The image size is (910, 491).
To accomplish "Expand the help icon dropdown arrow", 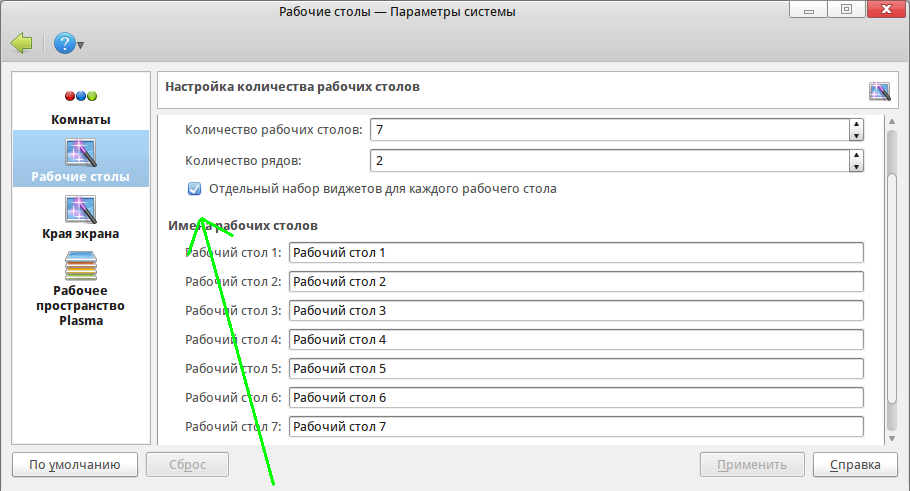I will point(81,45).
